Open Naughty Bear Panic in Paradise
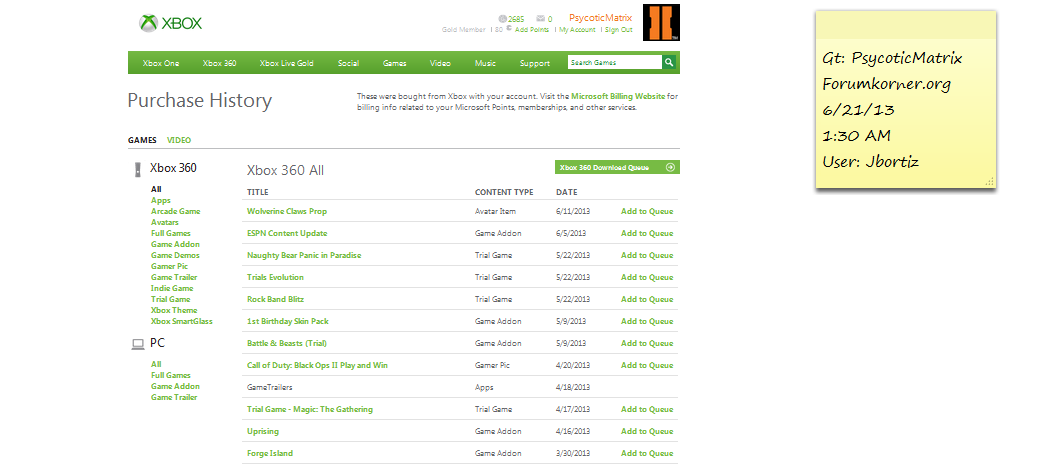 (304, 255)
